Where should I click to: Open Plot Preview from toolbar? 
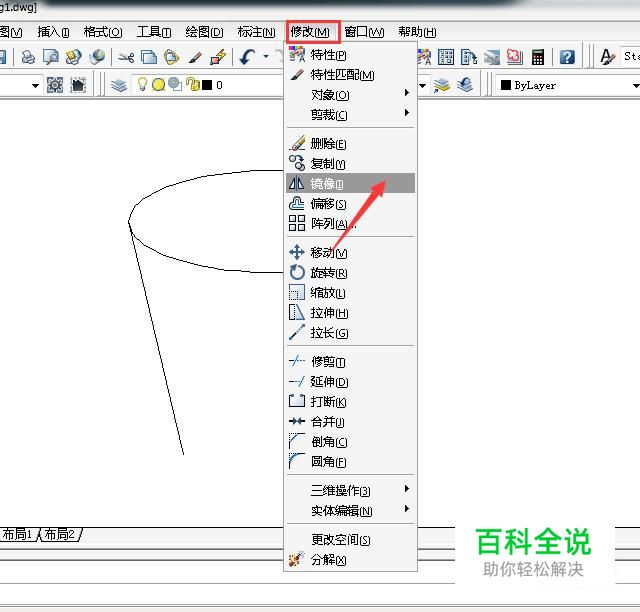(51, 57)
